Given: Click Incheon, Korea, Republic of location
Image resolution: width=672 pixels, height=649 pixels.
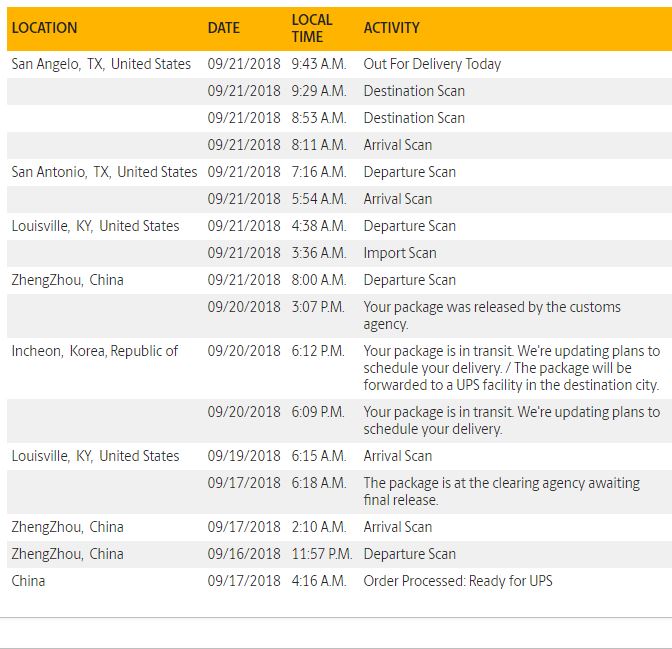Looking at the screenshot, I should click(94, 351).
